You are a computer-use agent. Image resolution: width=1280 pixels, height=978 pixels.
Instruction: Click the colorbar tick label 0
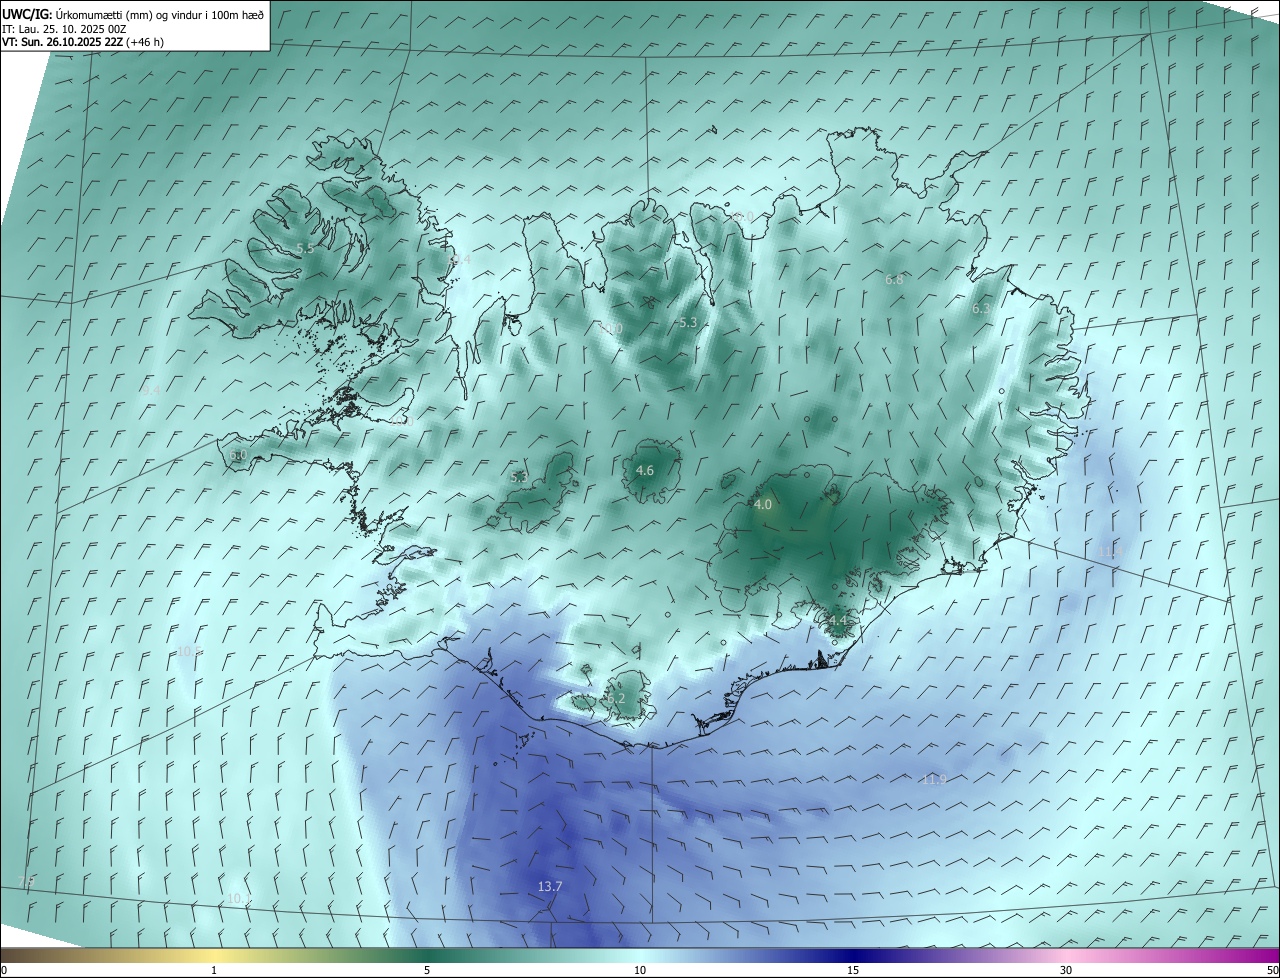(x=4, y=970)
